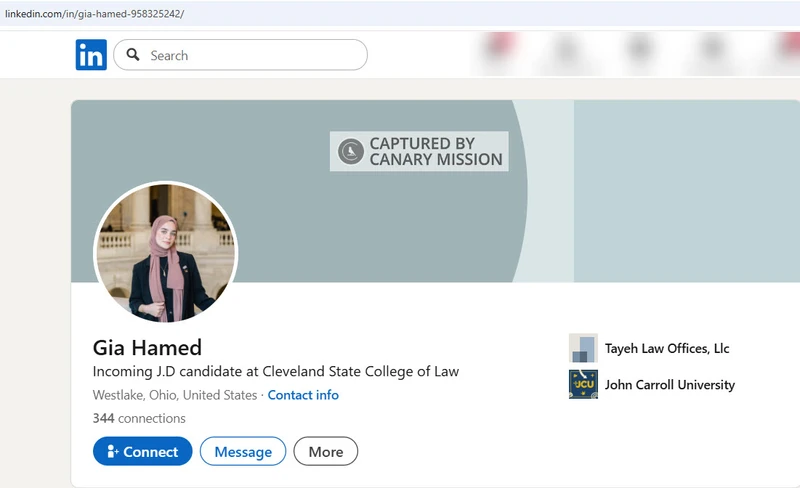
Task: Click the John Carroll University JCU logo
Action: (x=583, y=384)
